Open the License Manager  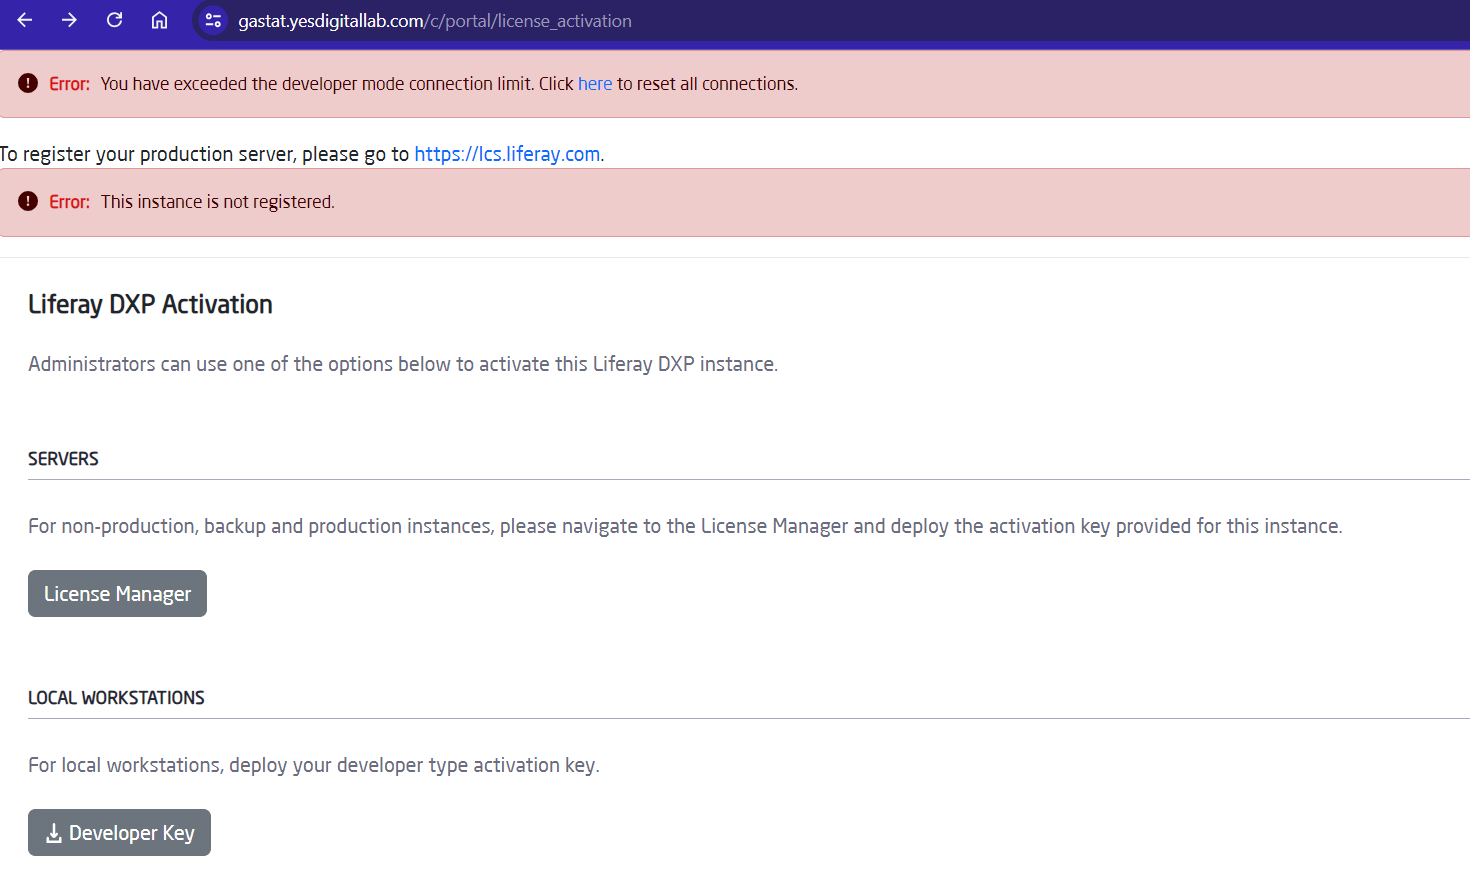[x=117, y=594]
